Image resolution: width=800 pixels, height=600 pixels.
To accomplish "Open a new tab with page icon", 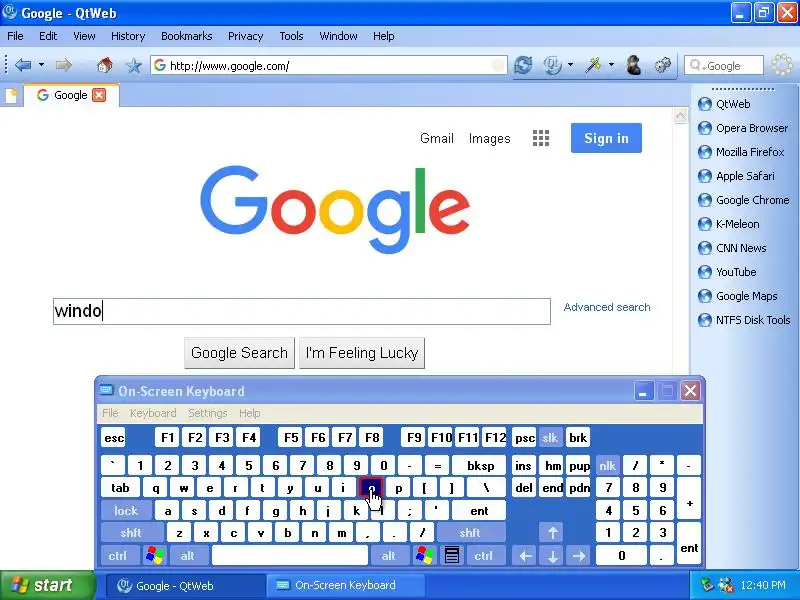I will click(11, 95).
